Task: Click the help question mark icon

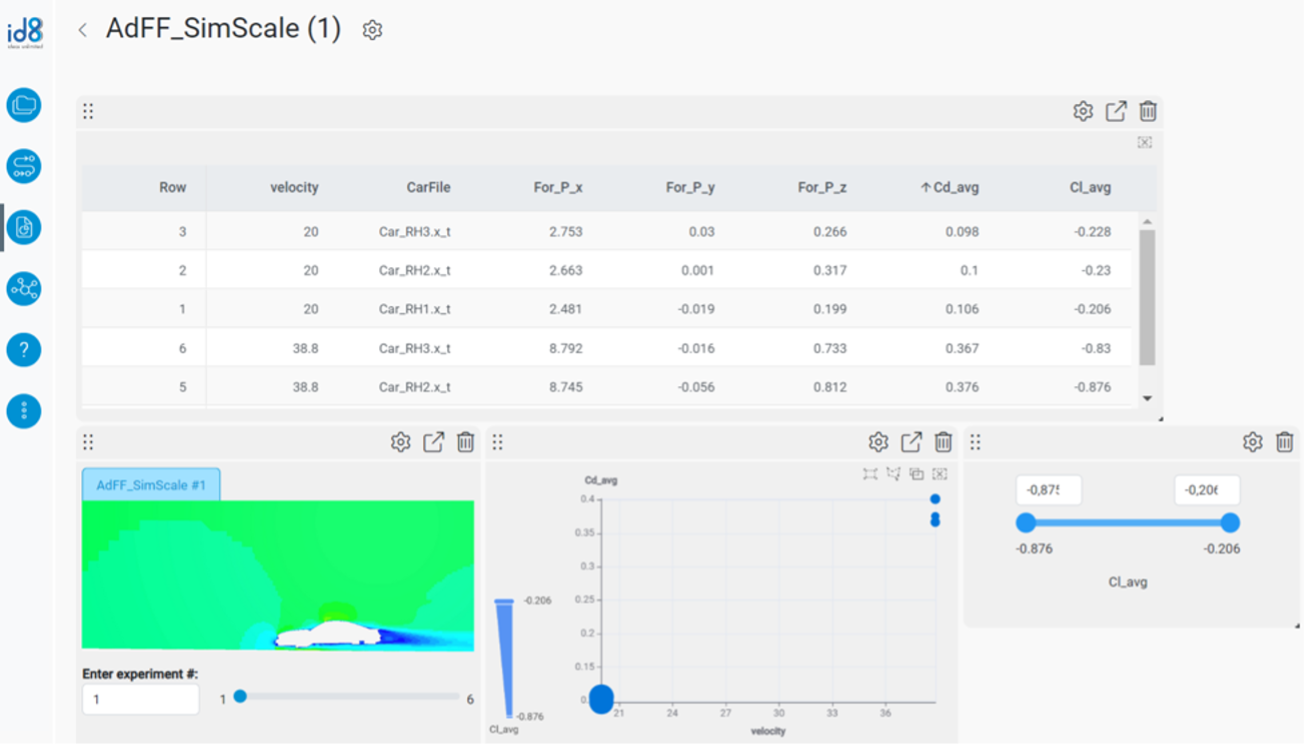Action: point(24,350)
